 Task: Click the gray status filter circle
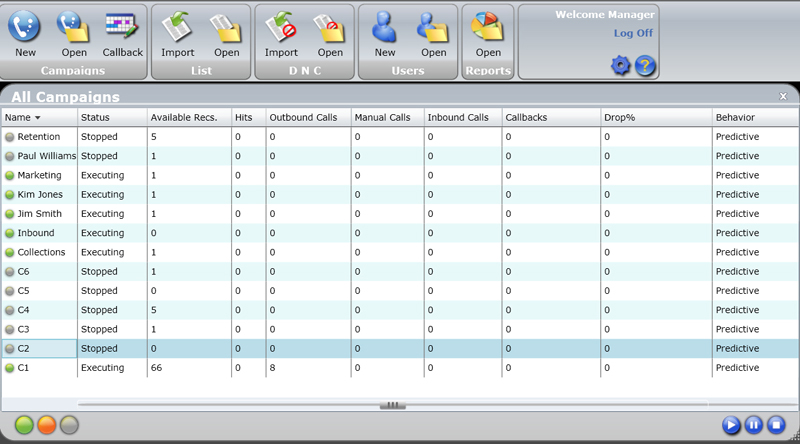(69, 425)
